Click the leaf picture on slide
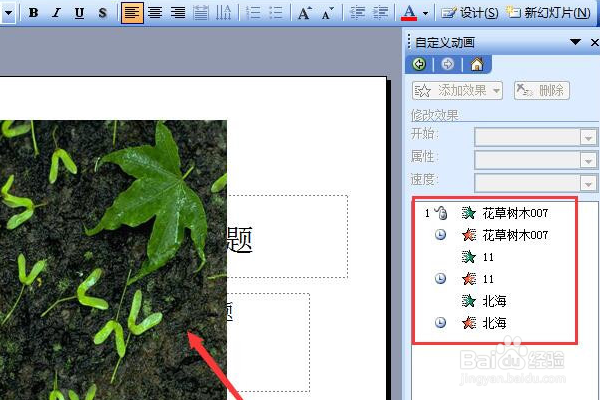Viewport: 600px width, 400px height. pos(113,260)
